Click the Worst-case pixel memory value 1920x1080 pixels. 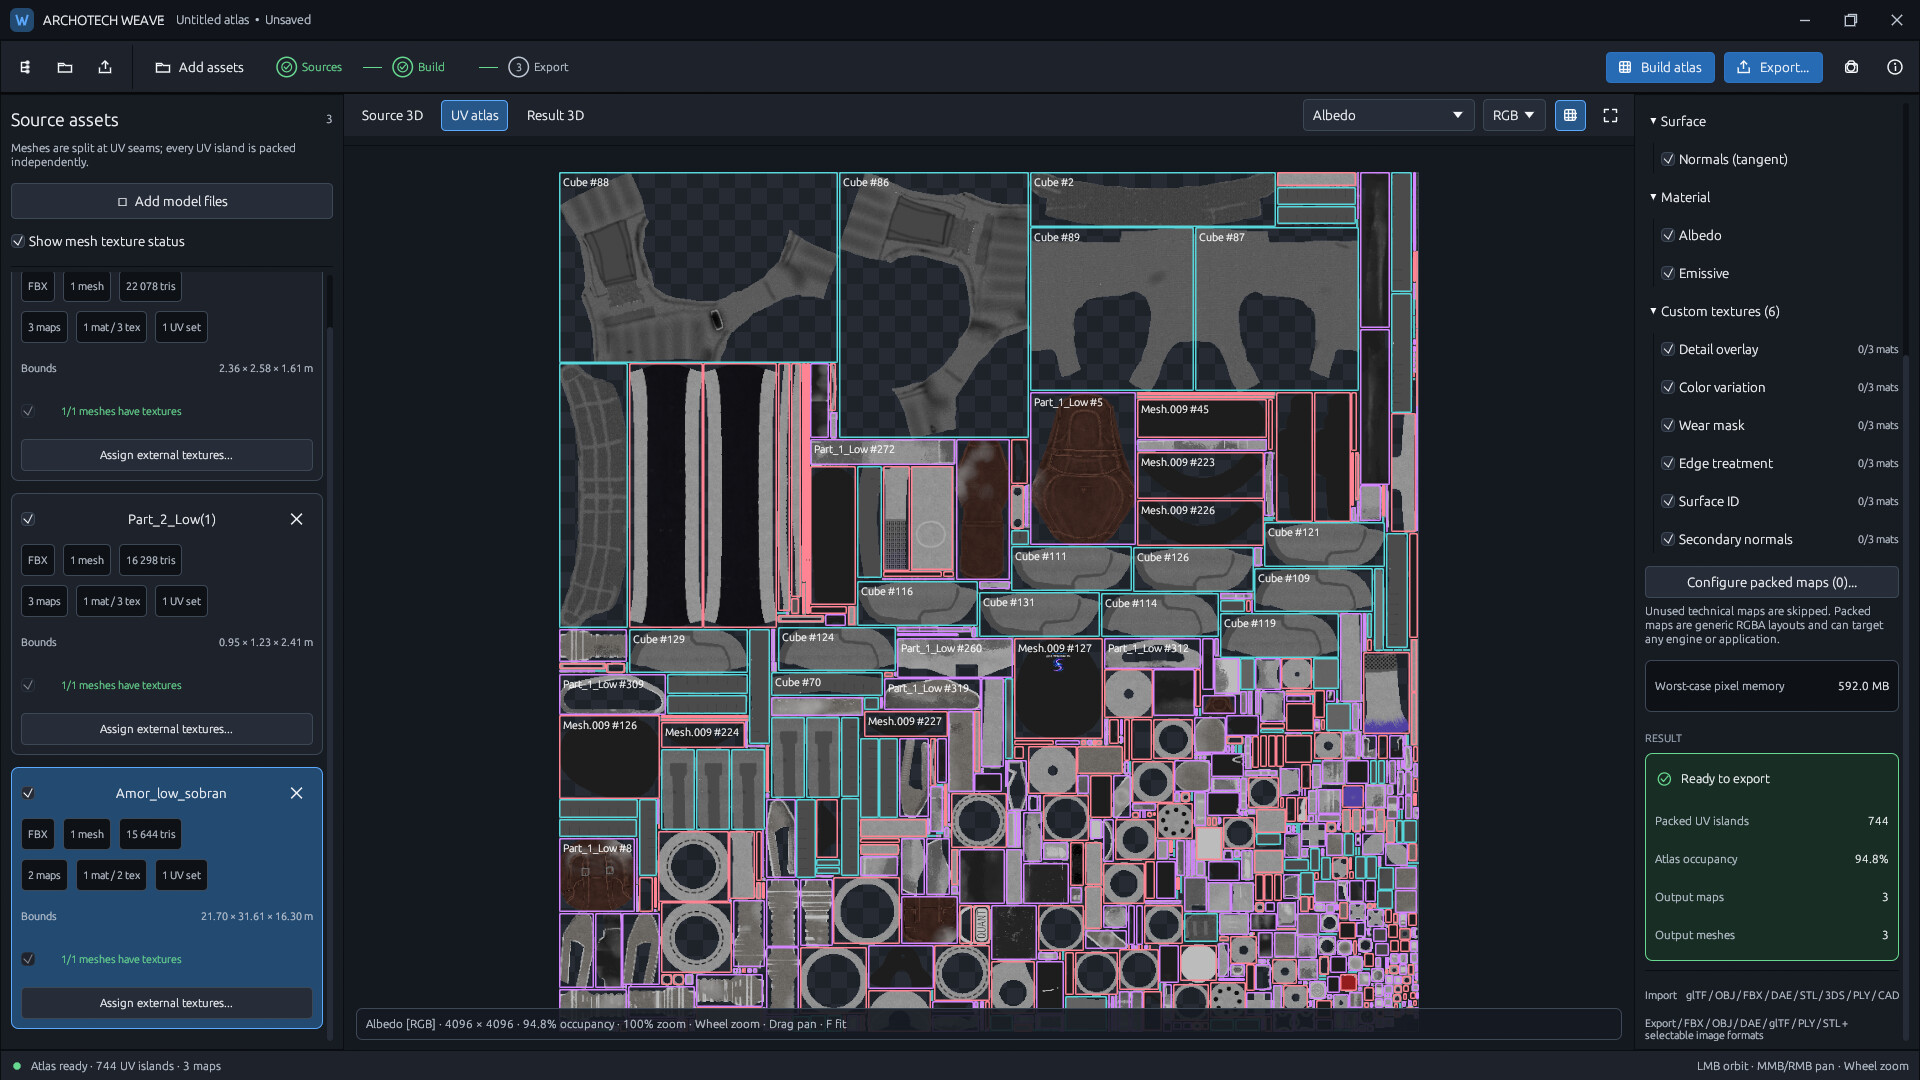(x=1863, y=686)
